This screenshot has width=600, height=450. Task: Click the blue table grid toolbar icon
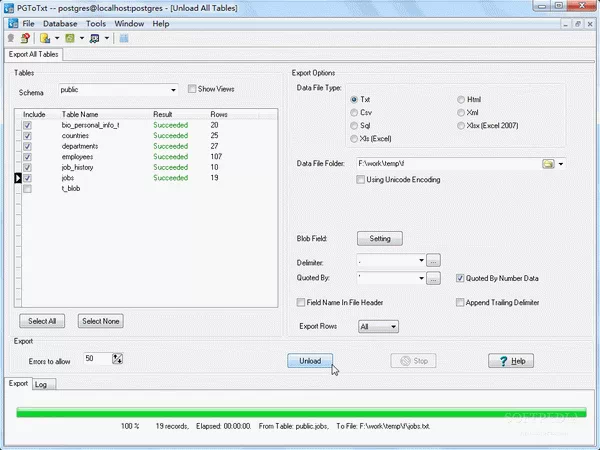[x=123, y=39]
